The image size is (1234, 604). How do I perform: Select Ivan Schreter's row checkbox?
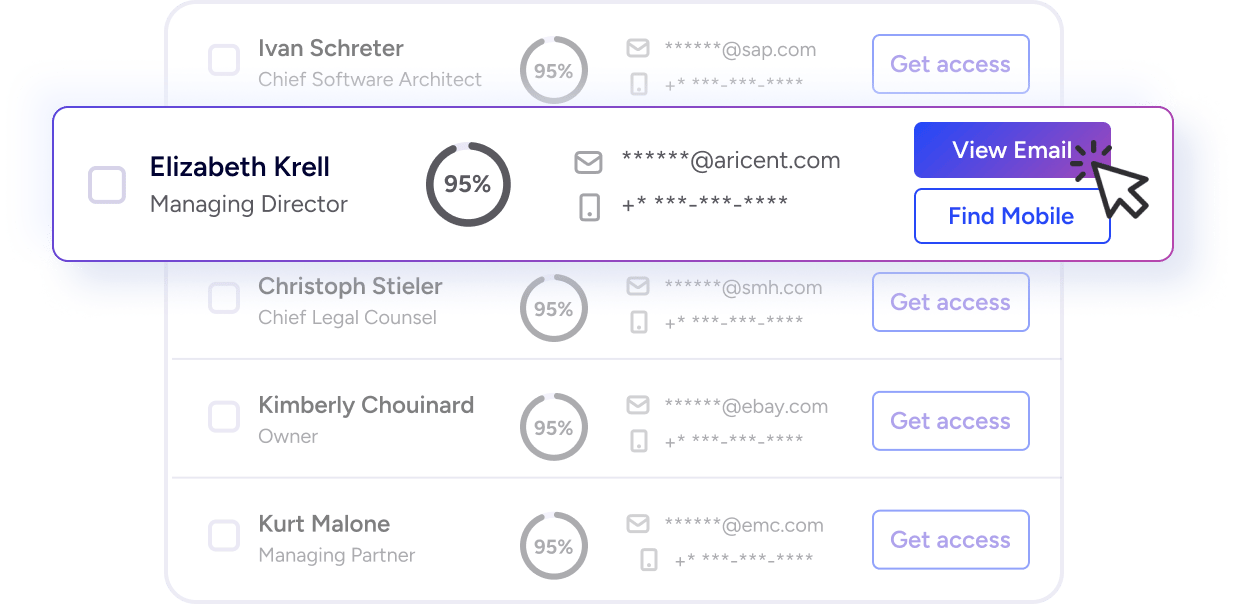(x=224, y=60)
